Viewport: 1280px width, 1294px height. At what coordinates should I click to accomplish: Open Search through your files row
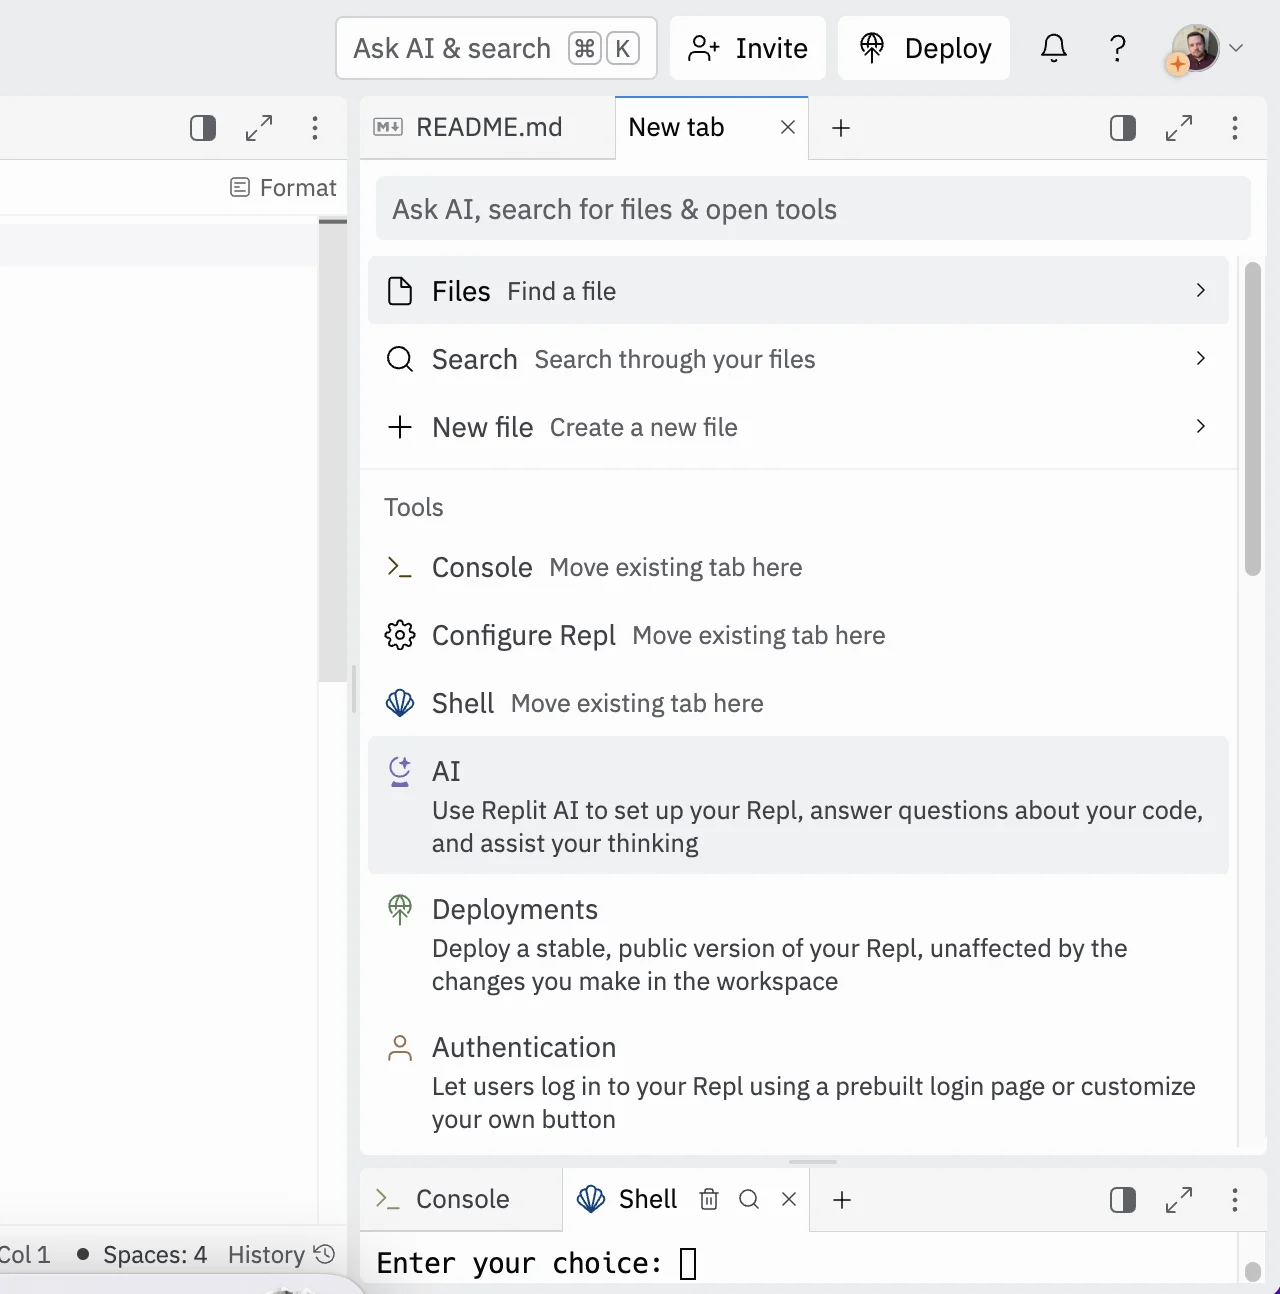coord(798,359)
